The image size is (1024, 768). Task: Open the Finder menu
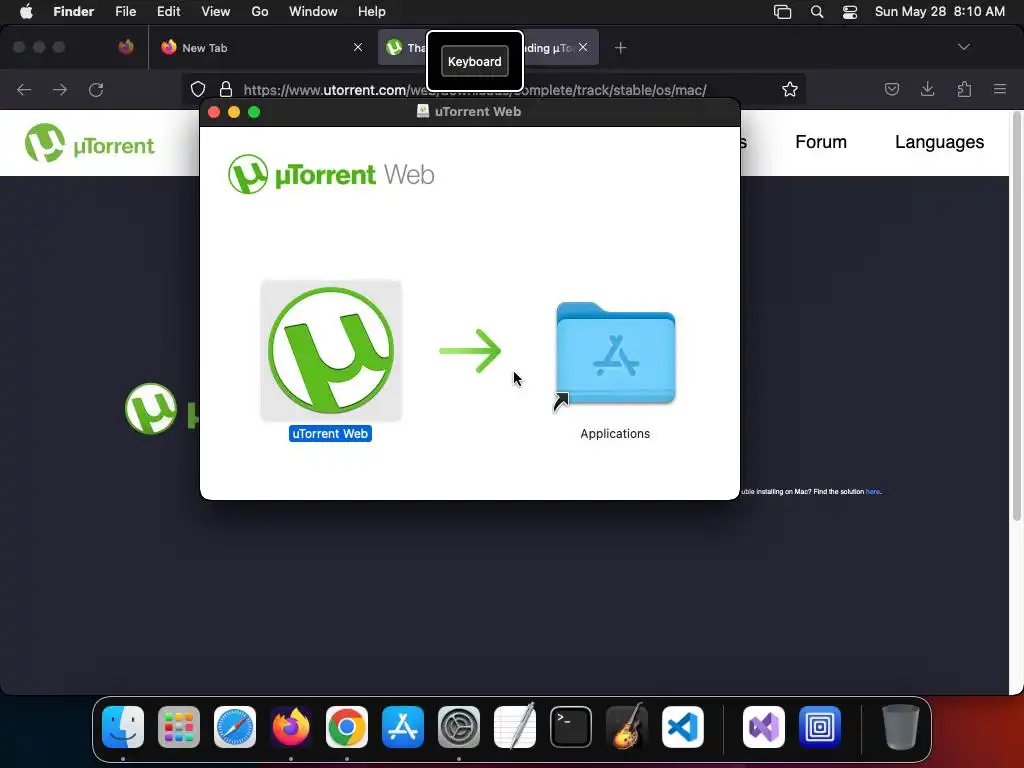(x=74, y=12)
